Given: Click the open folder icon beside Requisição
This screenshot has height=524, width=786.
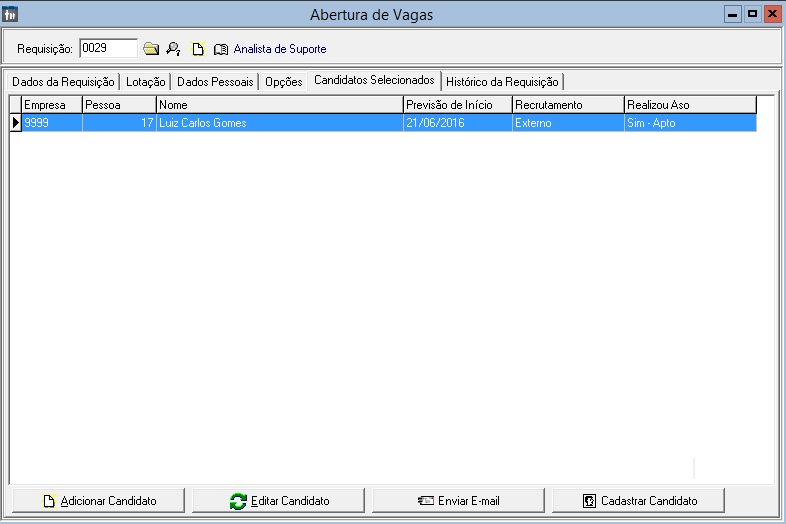Looking at the screenshot, I should click(151, 48).
